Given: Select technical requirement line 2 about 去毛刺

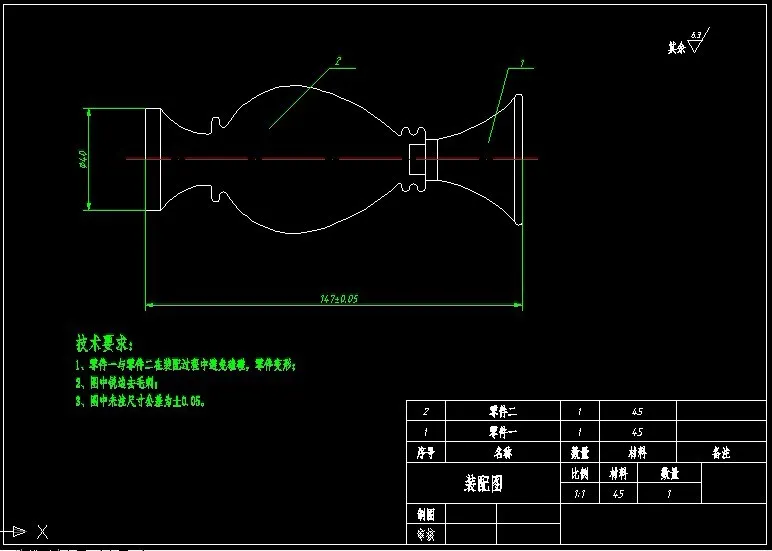Looking at the screenshot, I should coord(117,383).
